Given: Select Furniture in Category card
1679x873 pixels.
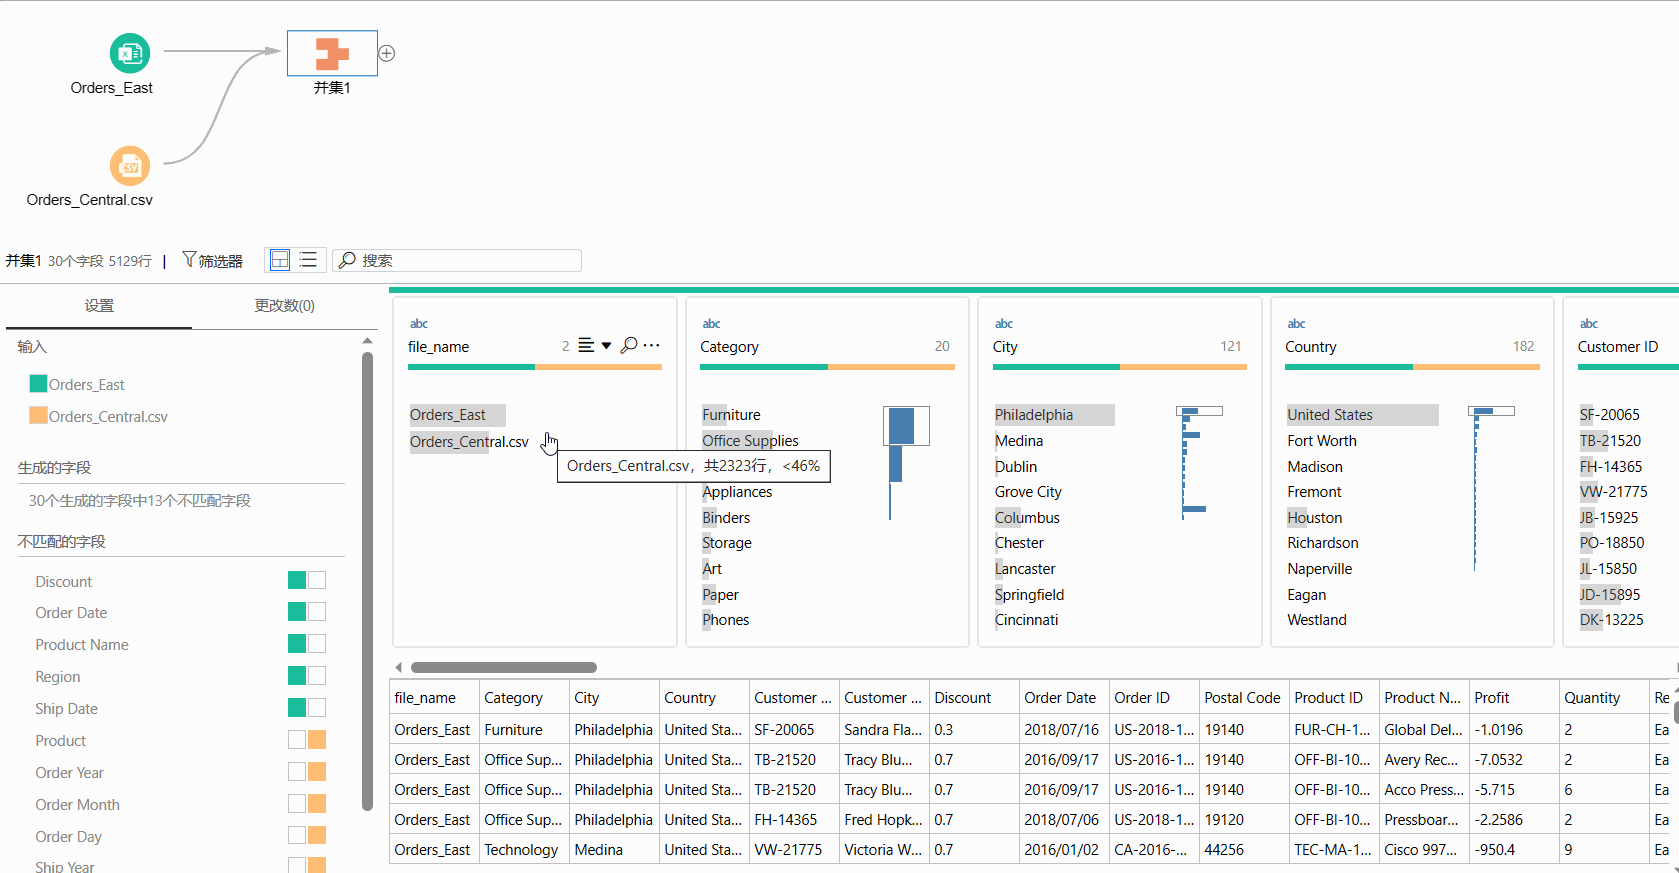Looking at the screenshot, I should 731,415.
